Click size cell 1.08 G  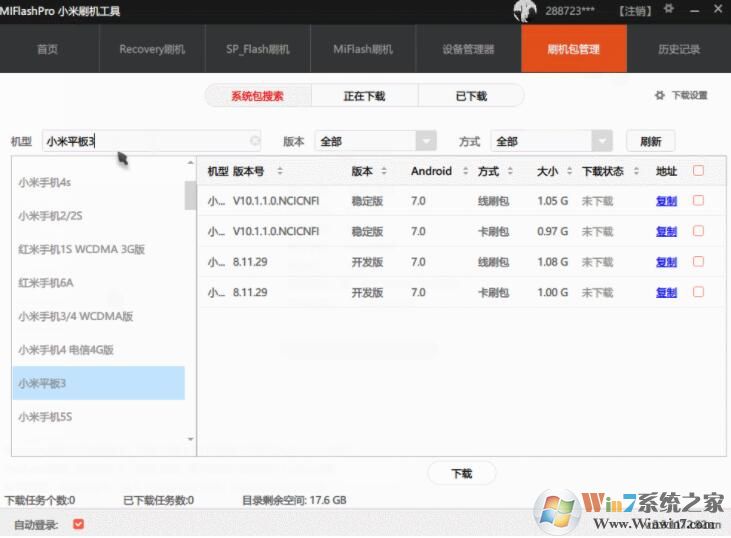click(x=552, y=262)
